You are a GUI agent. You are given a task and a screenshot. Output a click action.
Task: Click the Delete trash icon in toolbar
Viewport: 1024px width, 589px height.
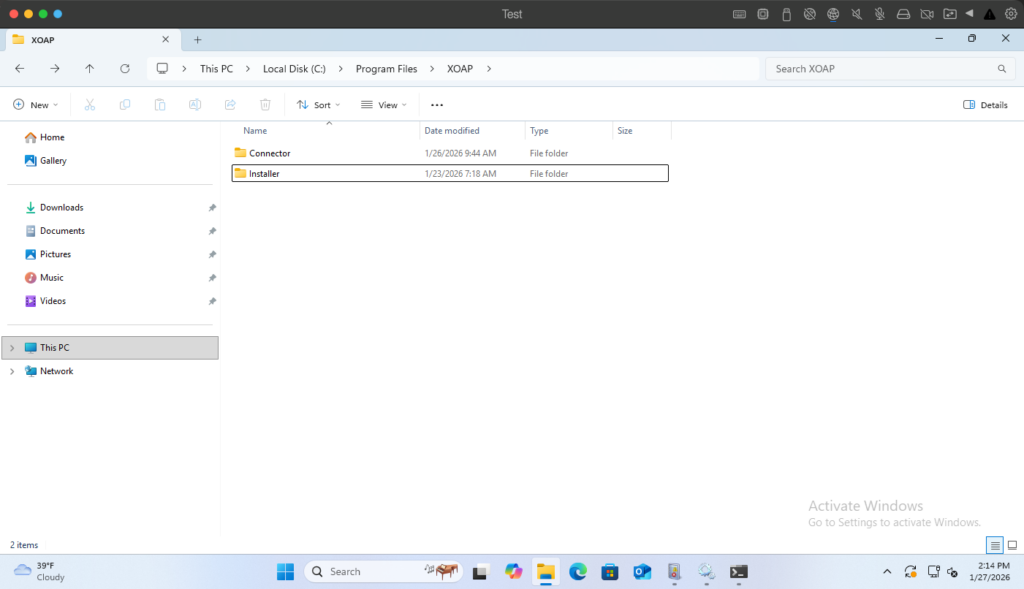(x=265, y=105)
